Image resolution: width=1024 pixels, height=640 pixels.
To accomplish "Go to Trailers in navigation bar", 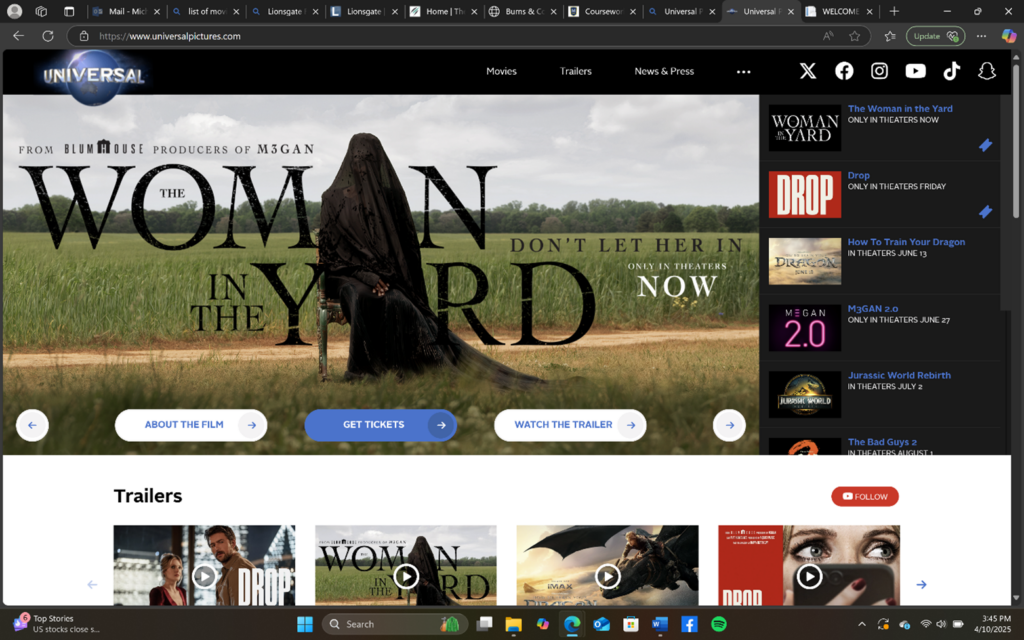I will (575, 72).
